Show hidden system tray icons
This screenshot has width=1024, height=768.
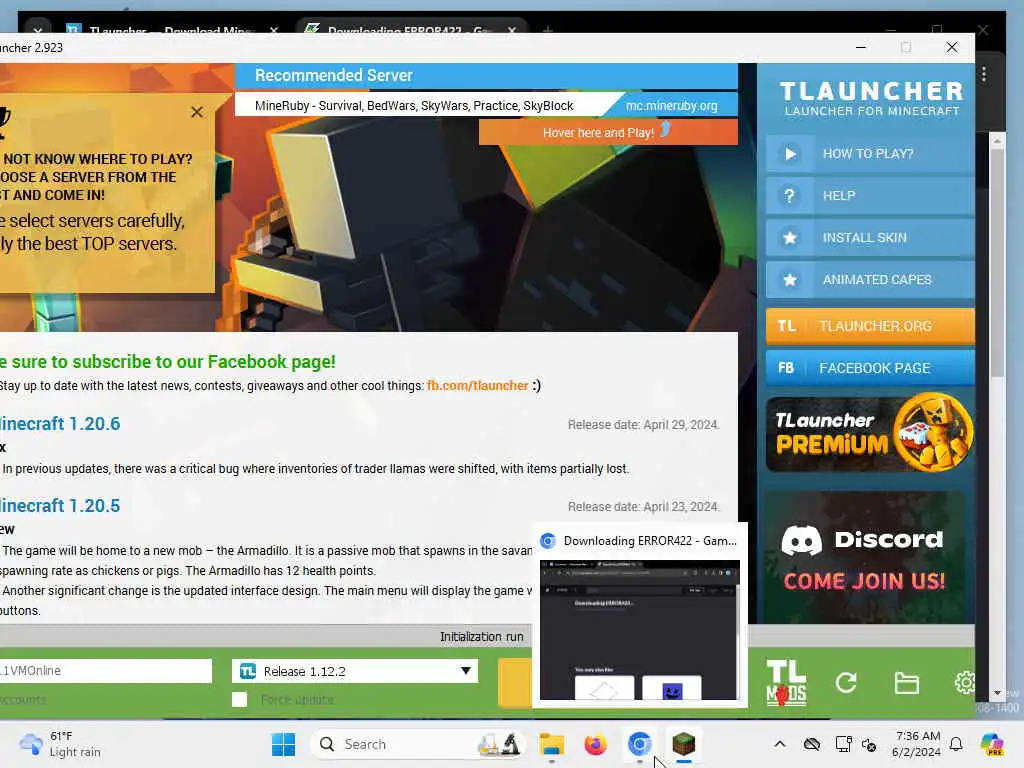pyautogui.click(x=780, y=744)
